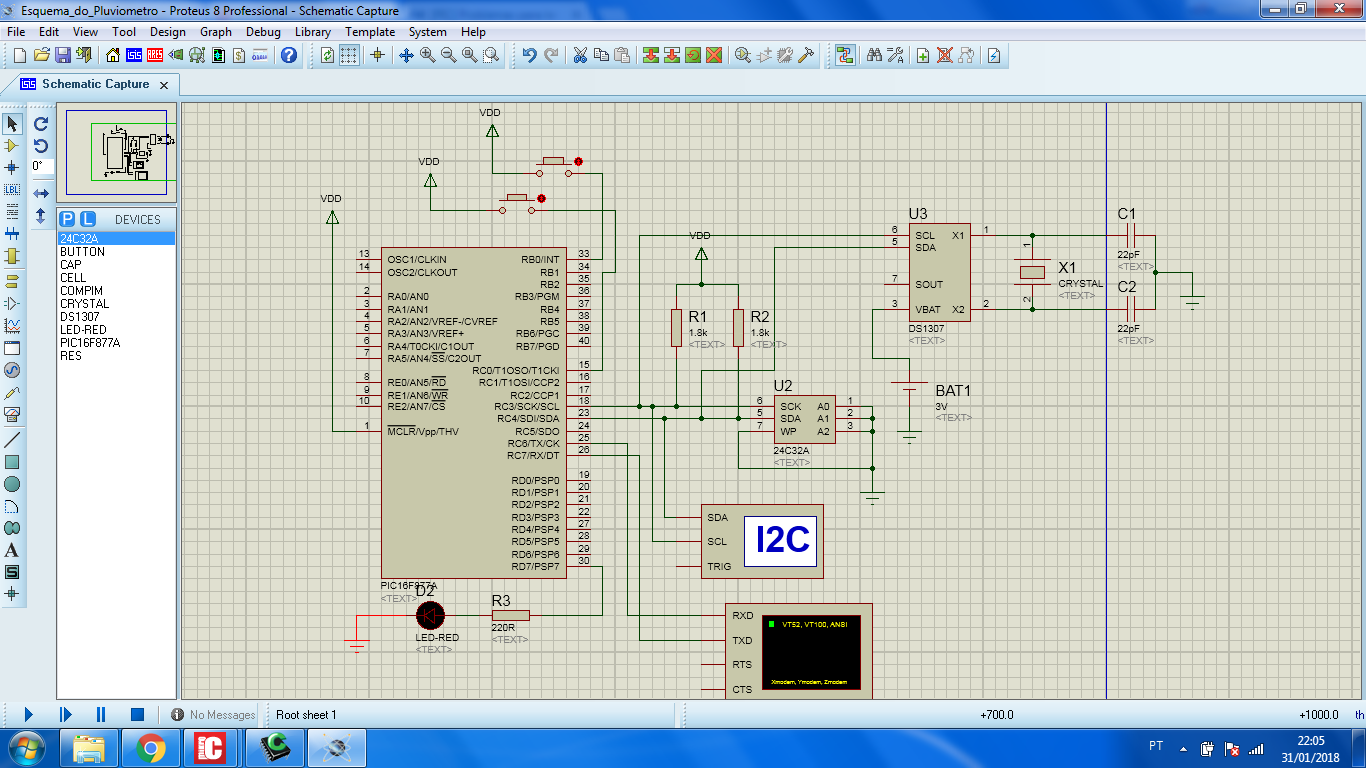The height and width of the screenshot is (768, 1366).
Task: Select the Buses Mode tool
Action: (x=12, y=233)
